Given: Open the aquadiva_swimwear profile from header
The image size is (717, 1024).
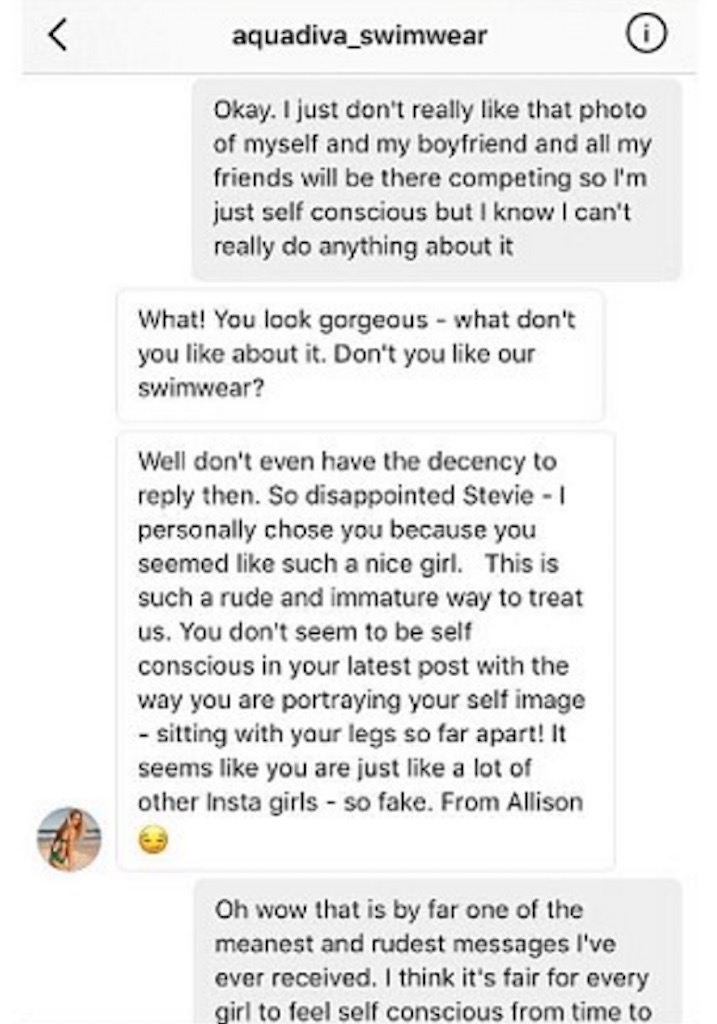Looking at the screenshot, I should [x=359, y=35].
